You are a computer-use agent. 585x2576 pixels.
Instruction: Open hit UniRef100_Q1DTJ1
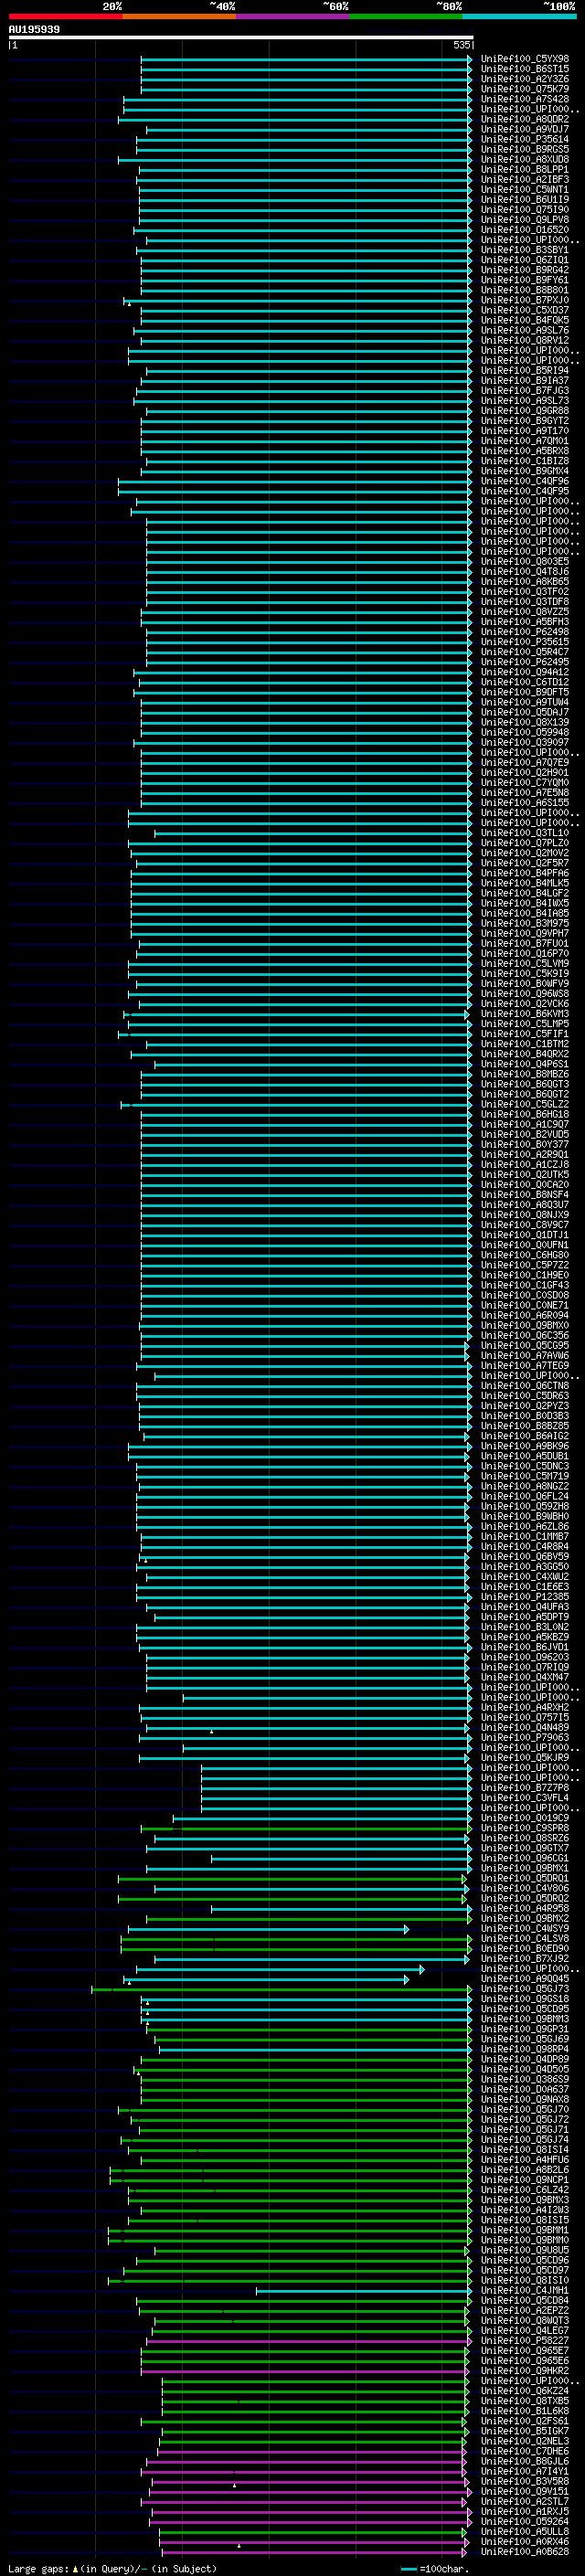pos(525,1235)
